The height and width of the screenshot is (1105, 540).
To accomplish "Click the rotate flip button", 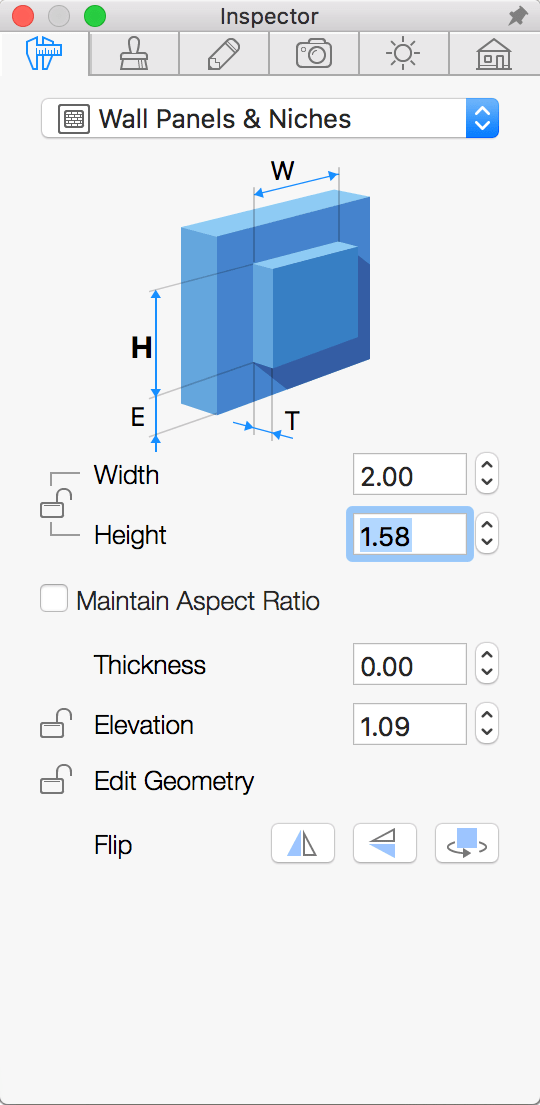I will click(x=467, y=843).
